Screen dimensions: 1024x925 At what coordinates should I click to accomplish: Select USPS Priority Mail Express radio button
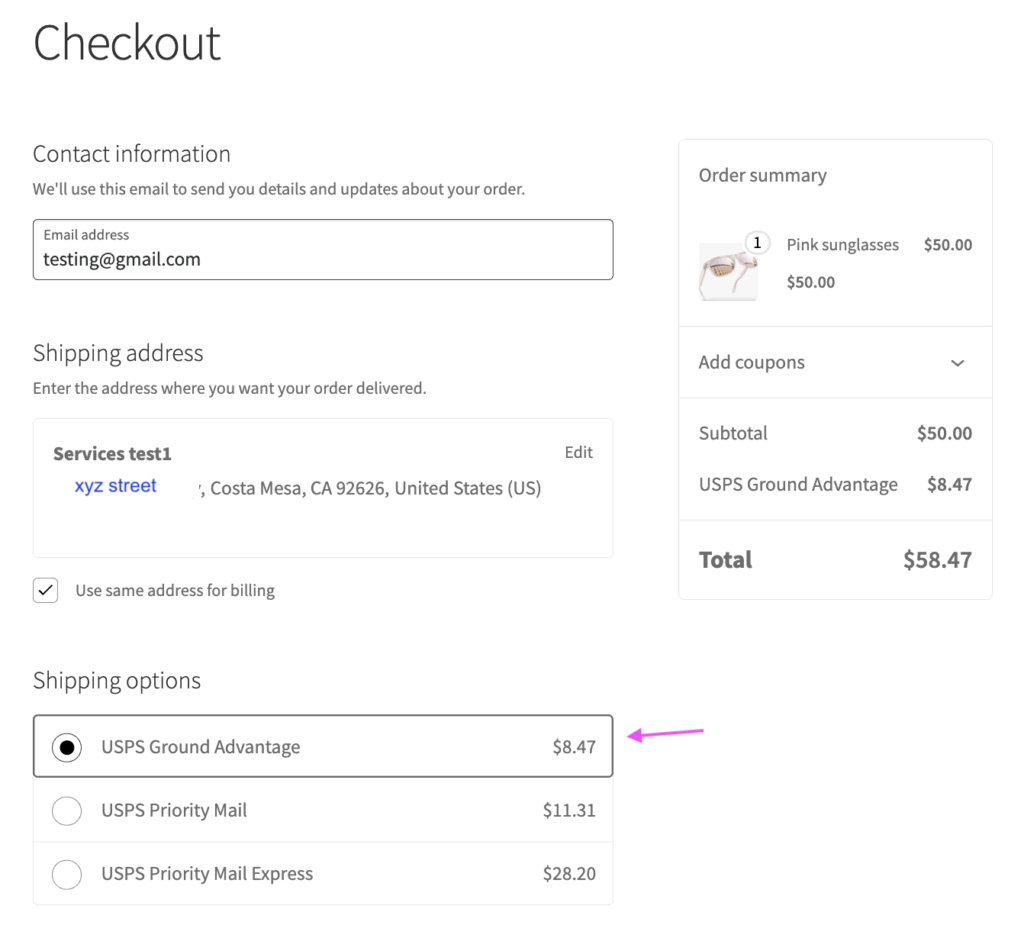click(x=67, y=874)
